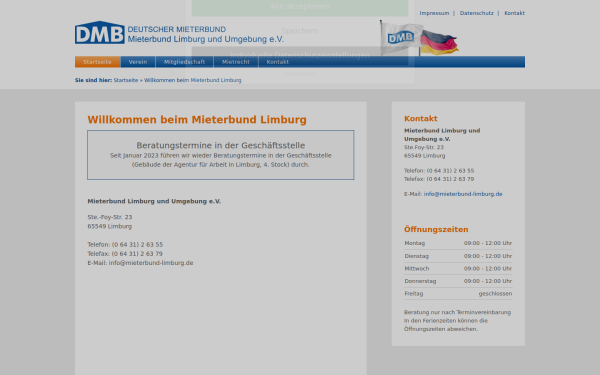Click the Dienstag opening hours row

458,256
